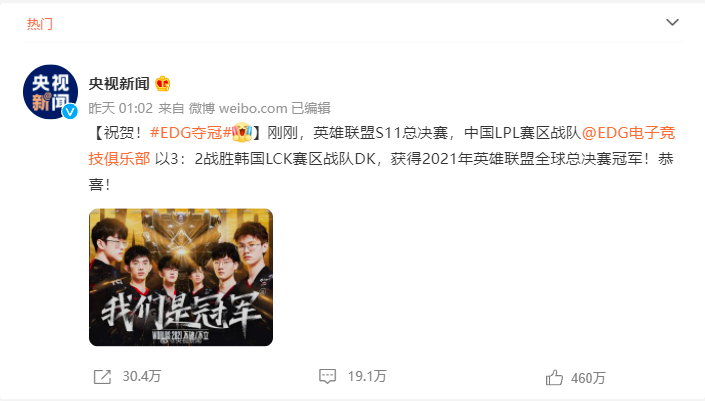Click the repost share icon
This screenshot has width=705, height=401.
point(102,377)
